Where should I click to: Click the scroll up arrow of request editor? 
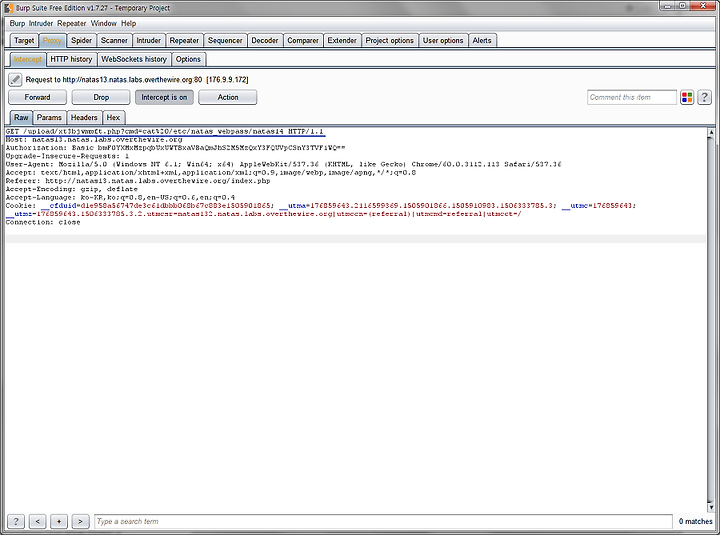711,132
